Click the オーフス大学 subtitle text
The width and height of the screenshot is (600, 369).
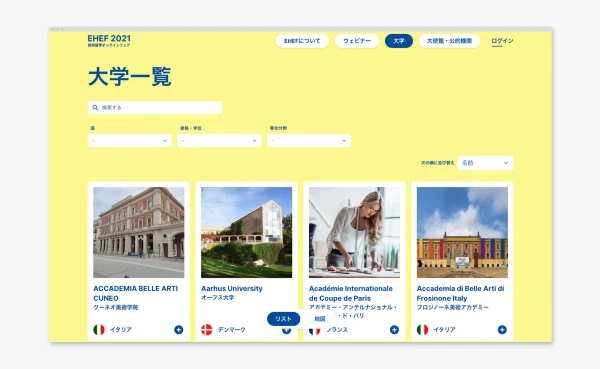(217, 297)
